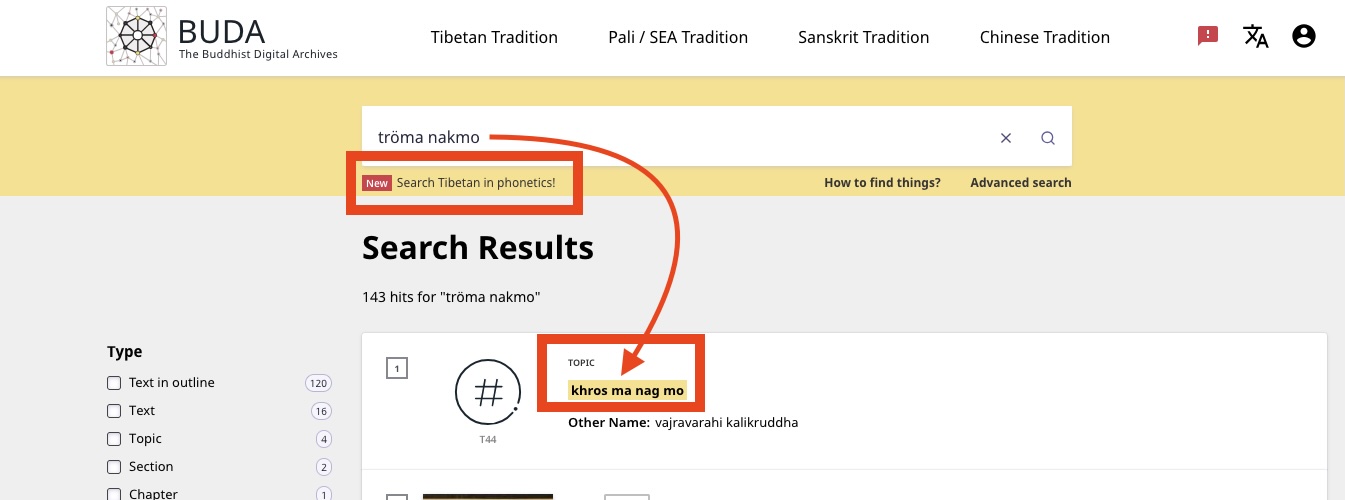Screen dimensions: 1345x500
Task: Click the How to find things? link
Action: pos(882,183)
